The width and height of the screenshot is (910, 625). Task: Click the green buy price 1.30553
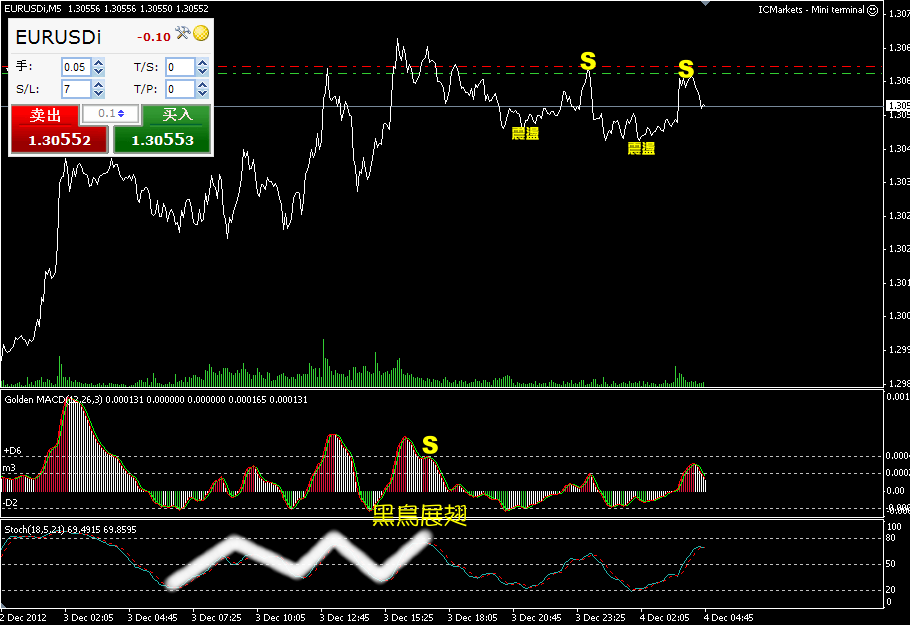point(162,140)
